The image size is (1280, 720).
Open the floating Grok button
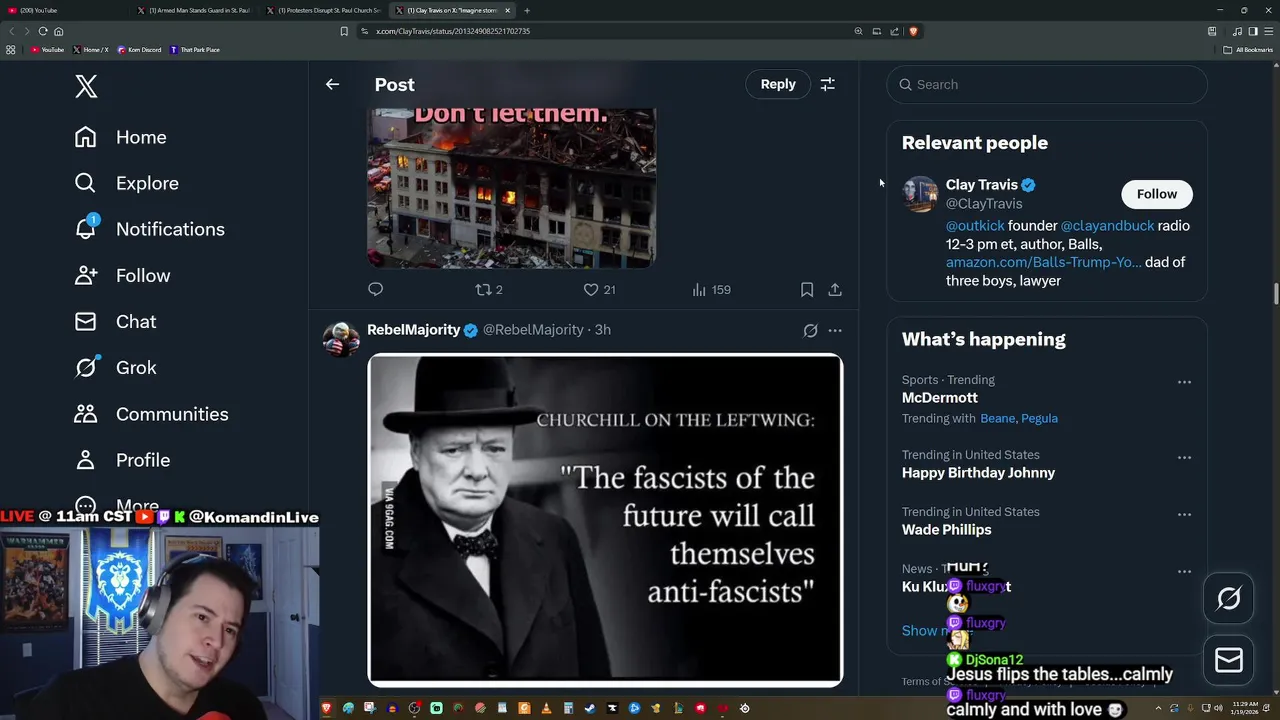coord(1229,599)
